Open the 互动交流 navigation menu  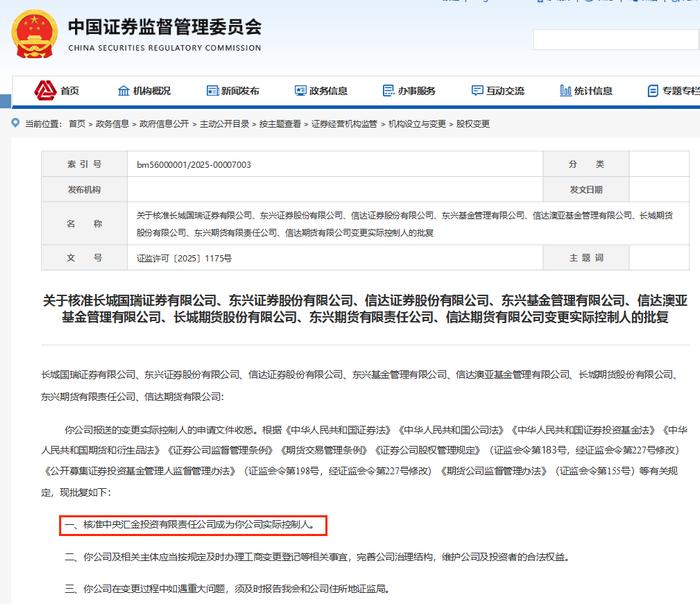(505, 91)
